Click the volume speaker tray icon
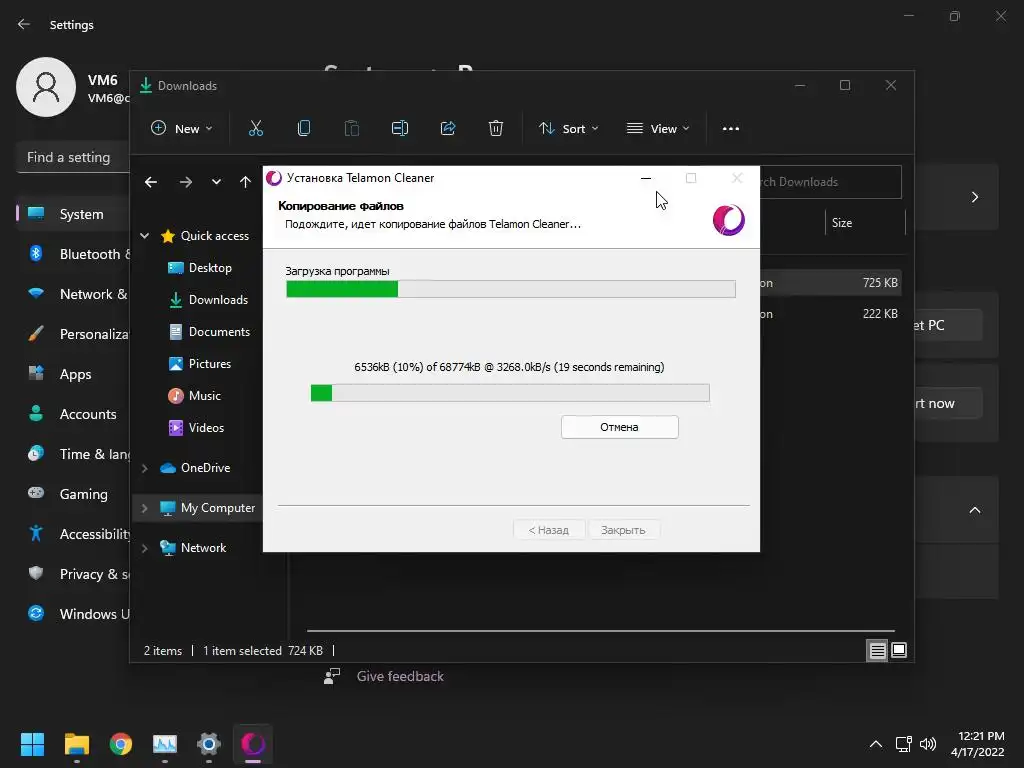 pyautogui.click(x=928, y=744)
